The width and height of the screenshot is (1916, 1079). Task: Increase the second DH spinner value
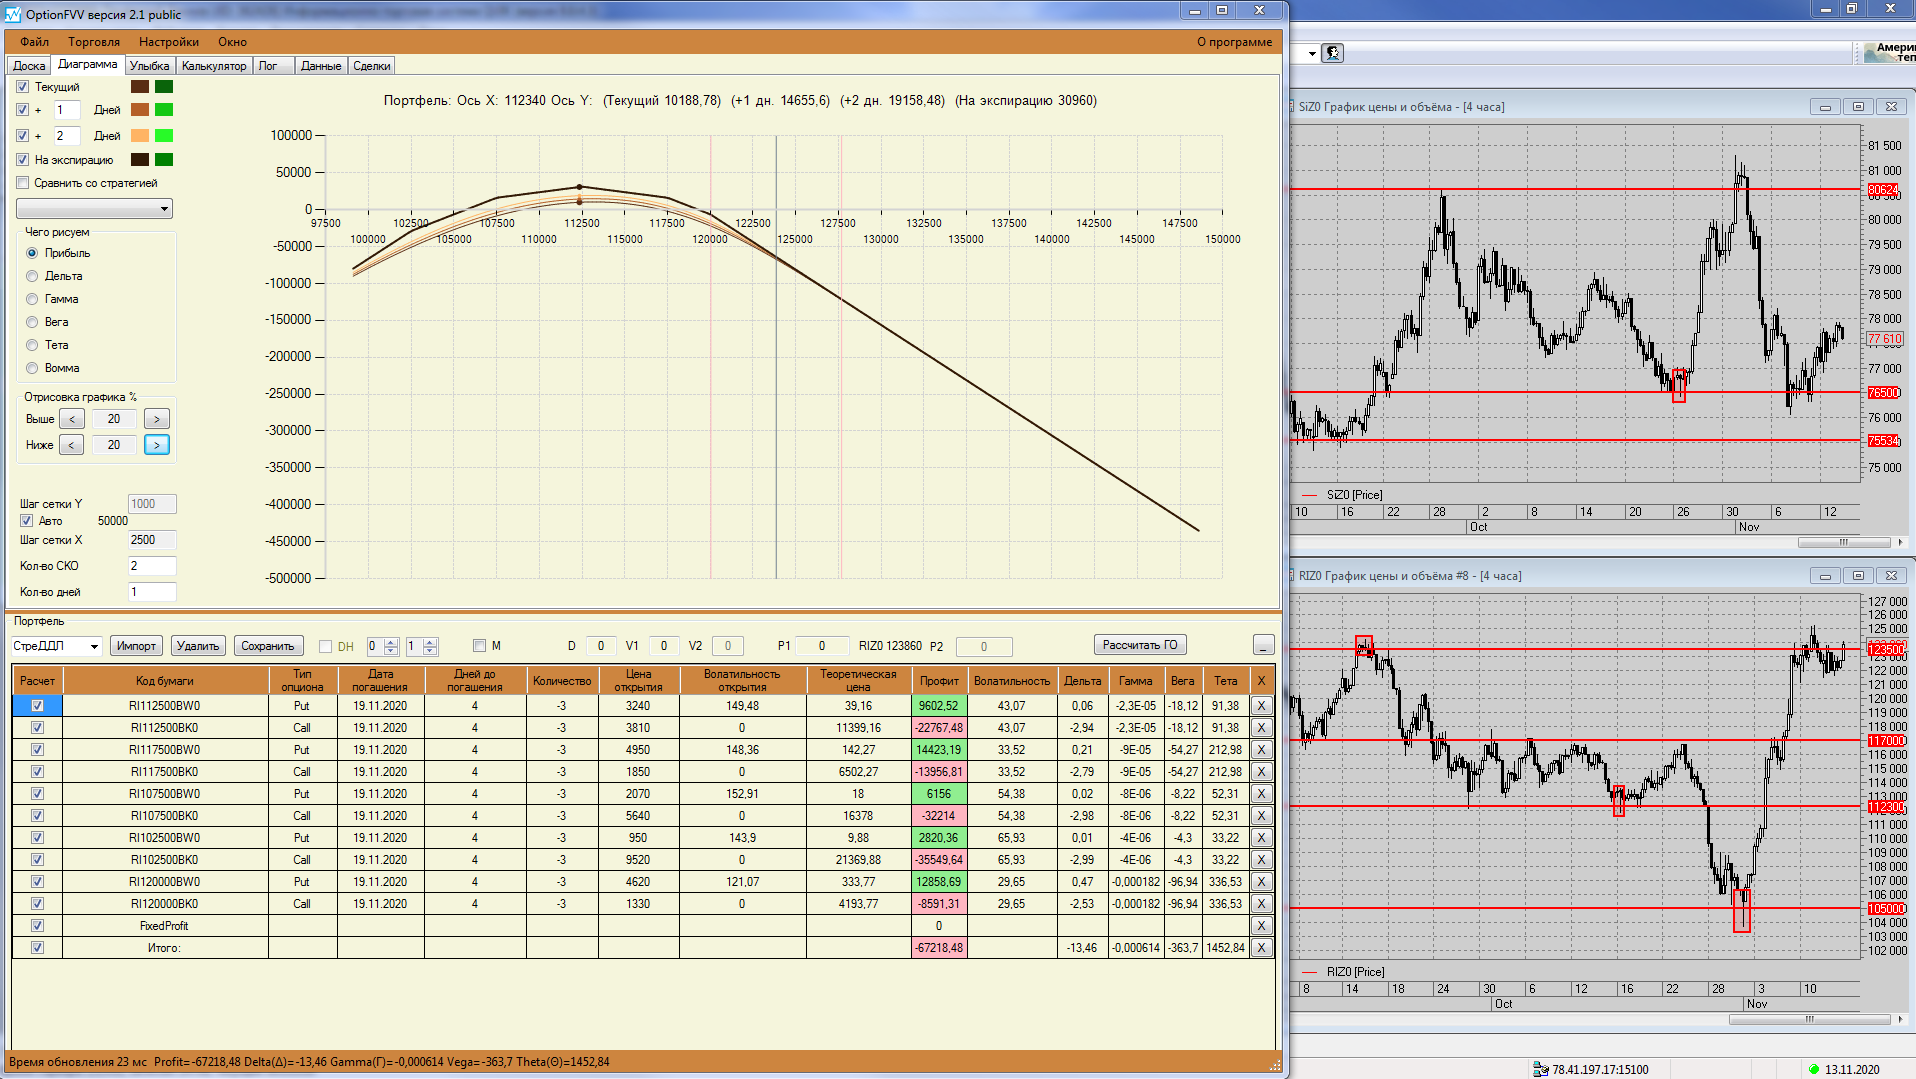[x=430, y=642]
